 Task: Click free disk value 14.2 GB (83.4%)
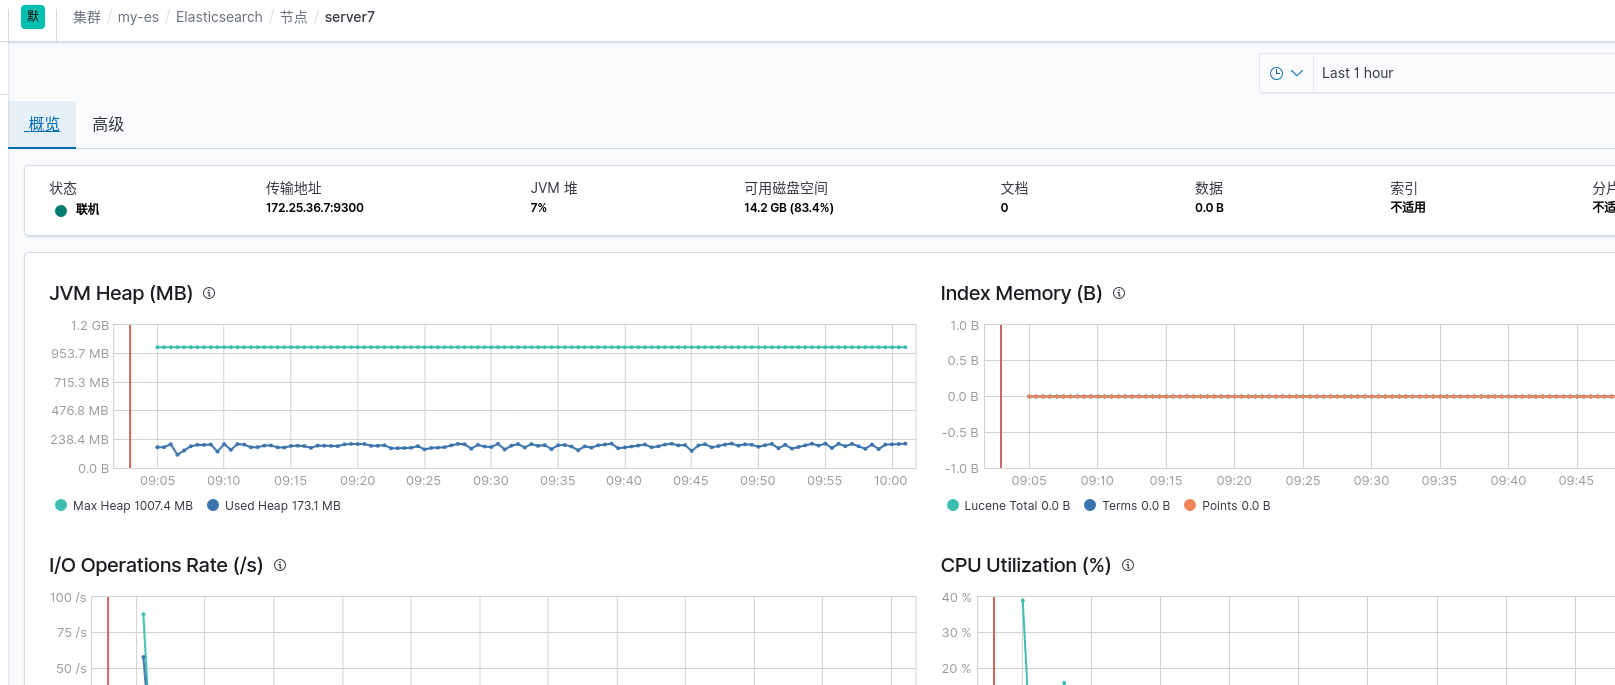coord(789,208)
